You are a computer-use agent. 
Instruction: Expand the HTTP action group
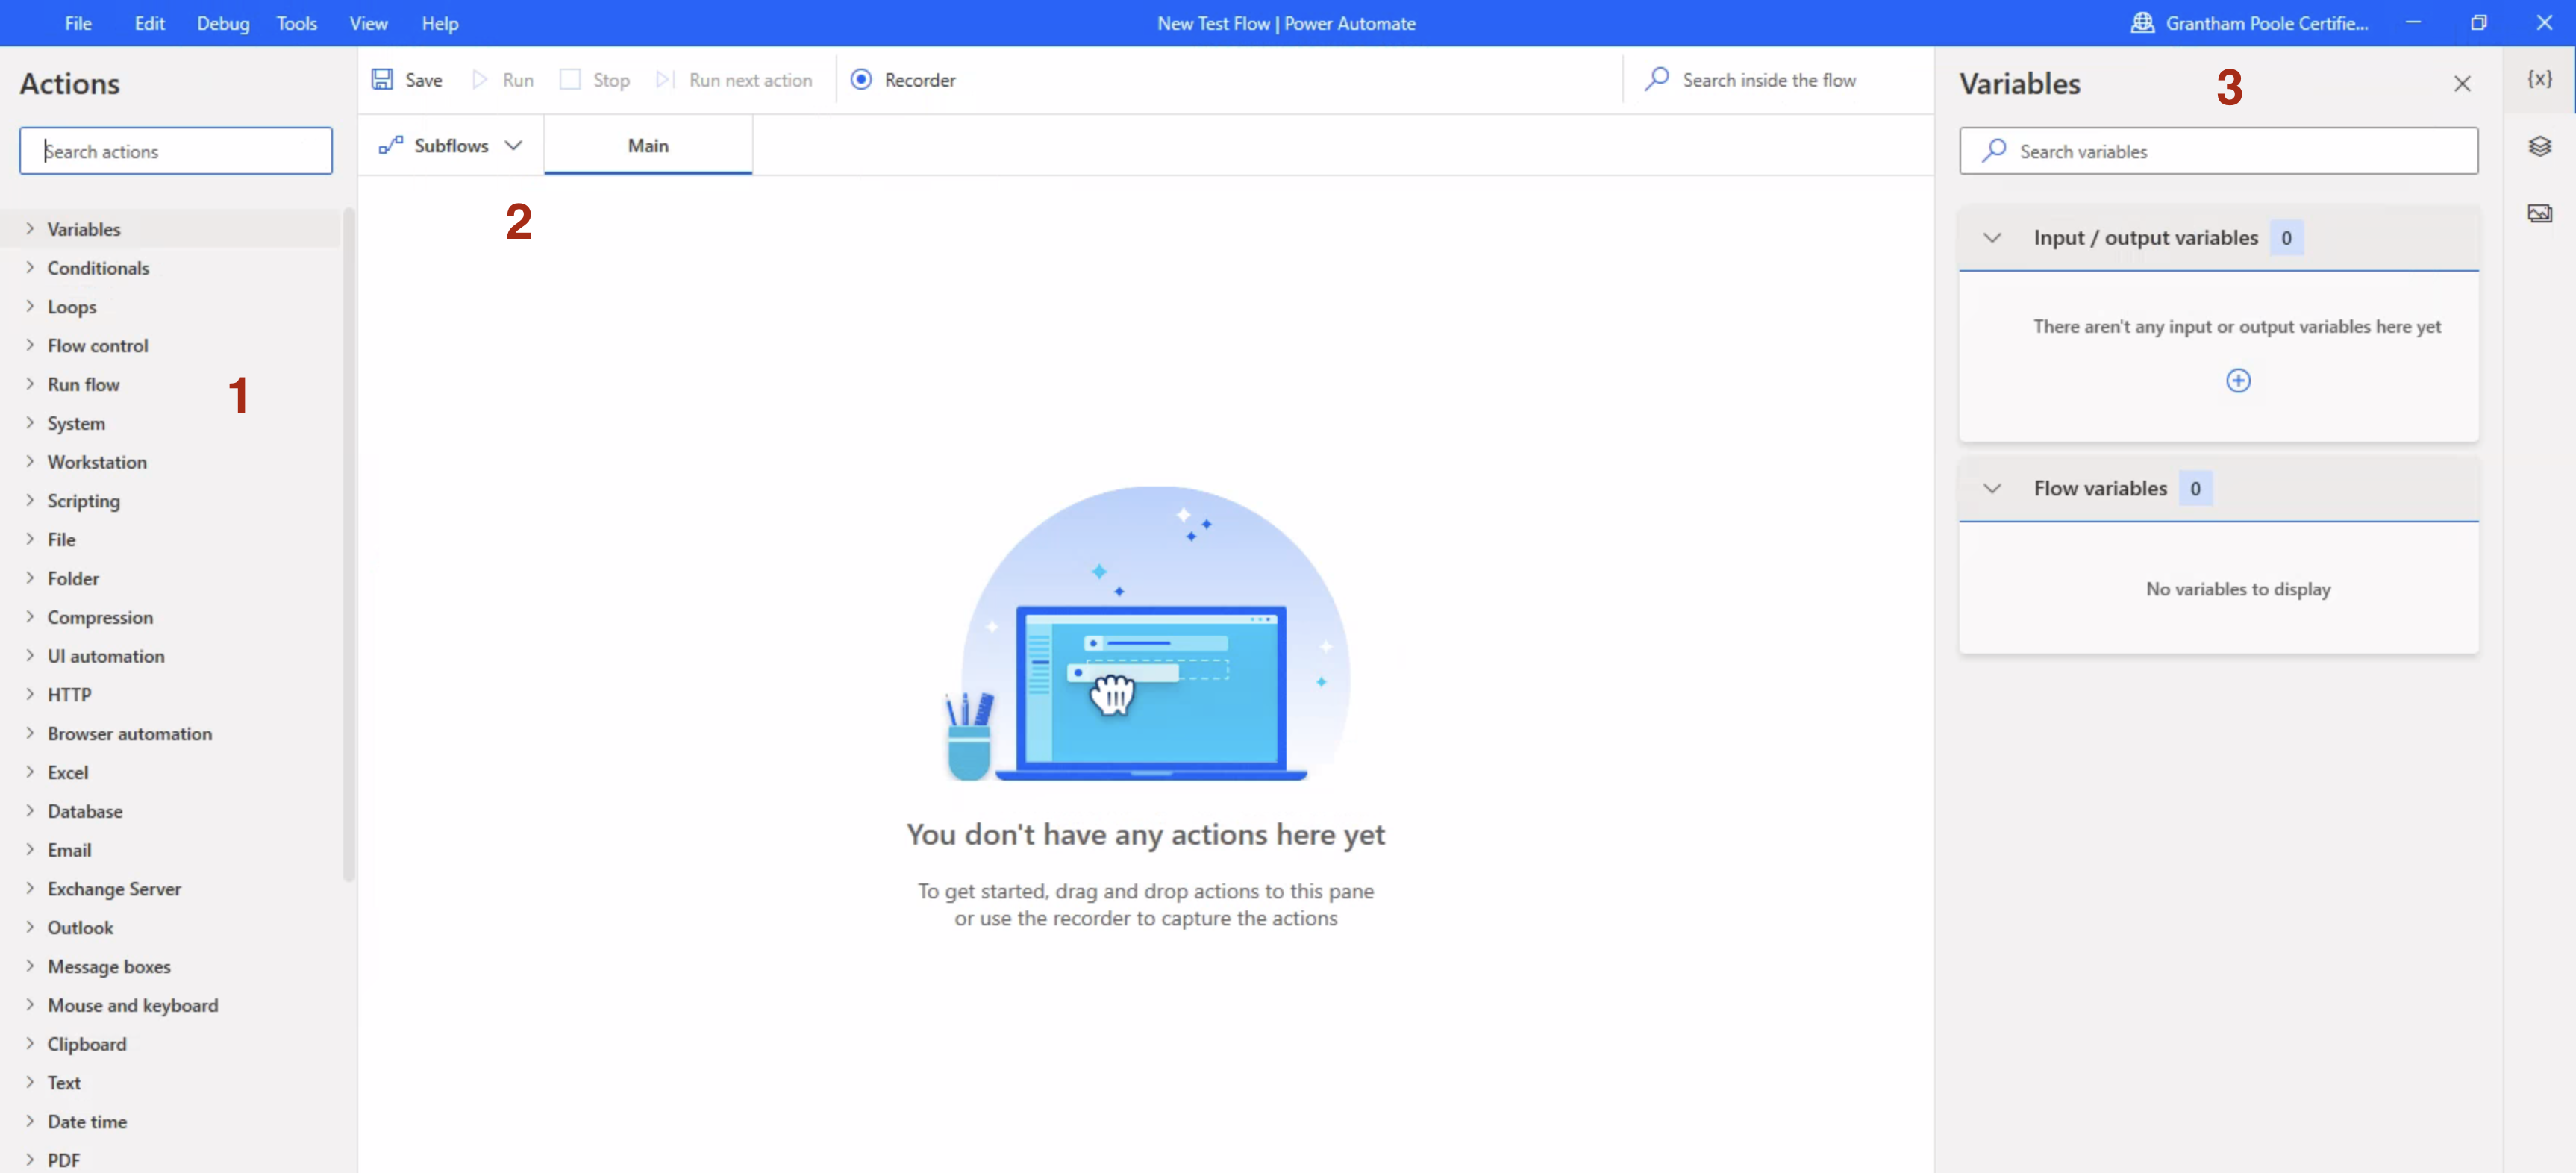pyautogui.click(x=30, y=694)
